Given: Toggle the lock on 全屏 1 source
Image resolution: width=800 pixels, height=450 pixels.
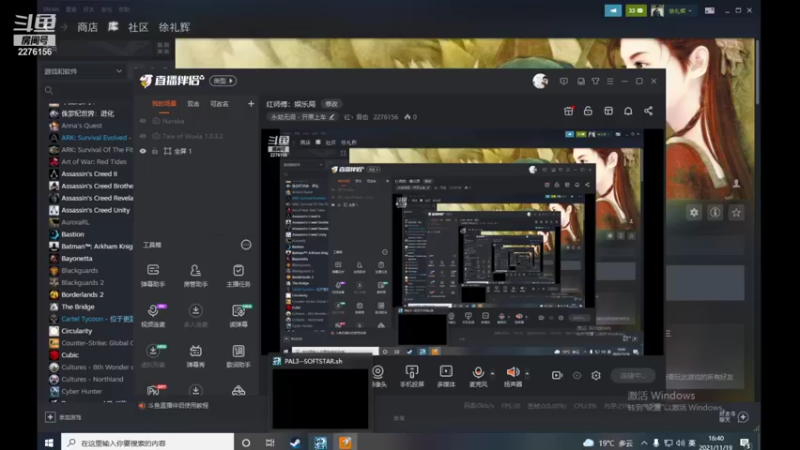Looking at the screenshot, I should (x=155, y=151).
